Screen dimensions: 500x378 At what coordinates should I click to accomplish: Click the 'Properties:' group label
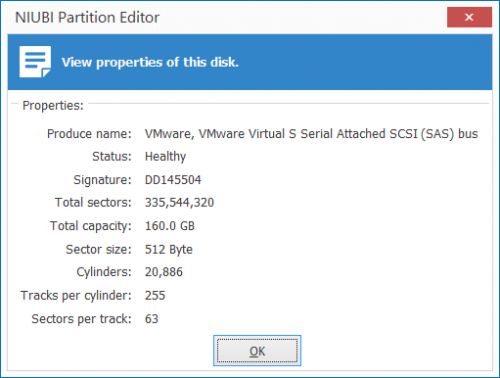click(x=53, y=105)
